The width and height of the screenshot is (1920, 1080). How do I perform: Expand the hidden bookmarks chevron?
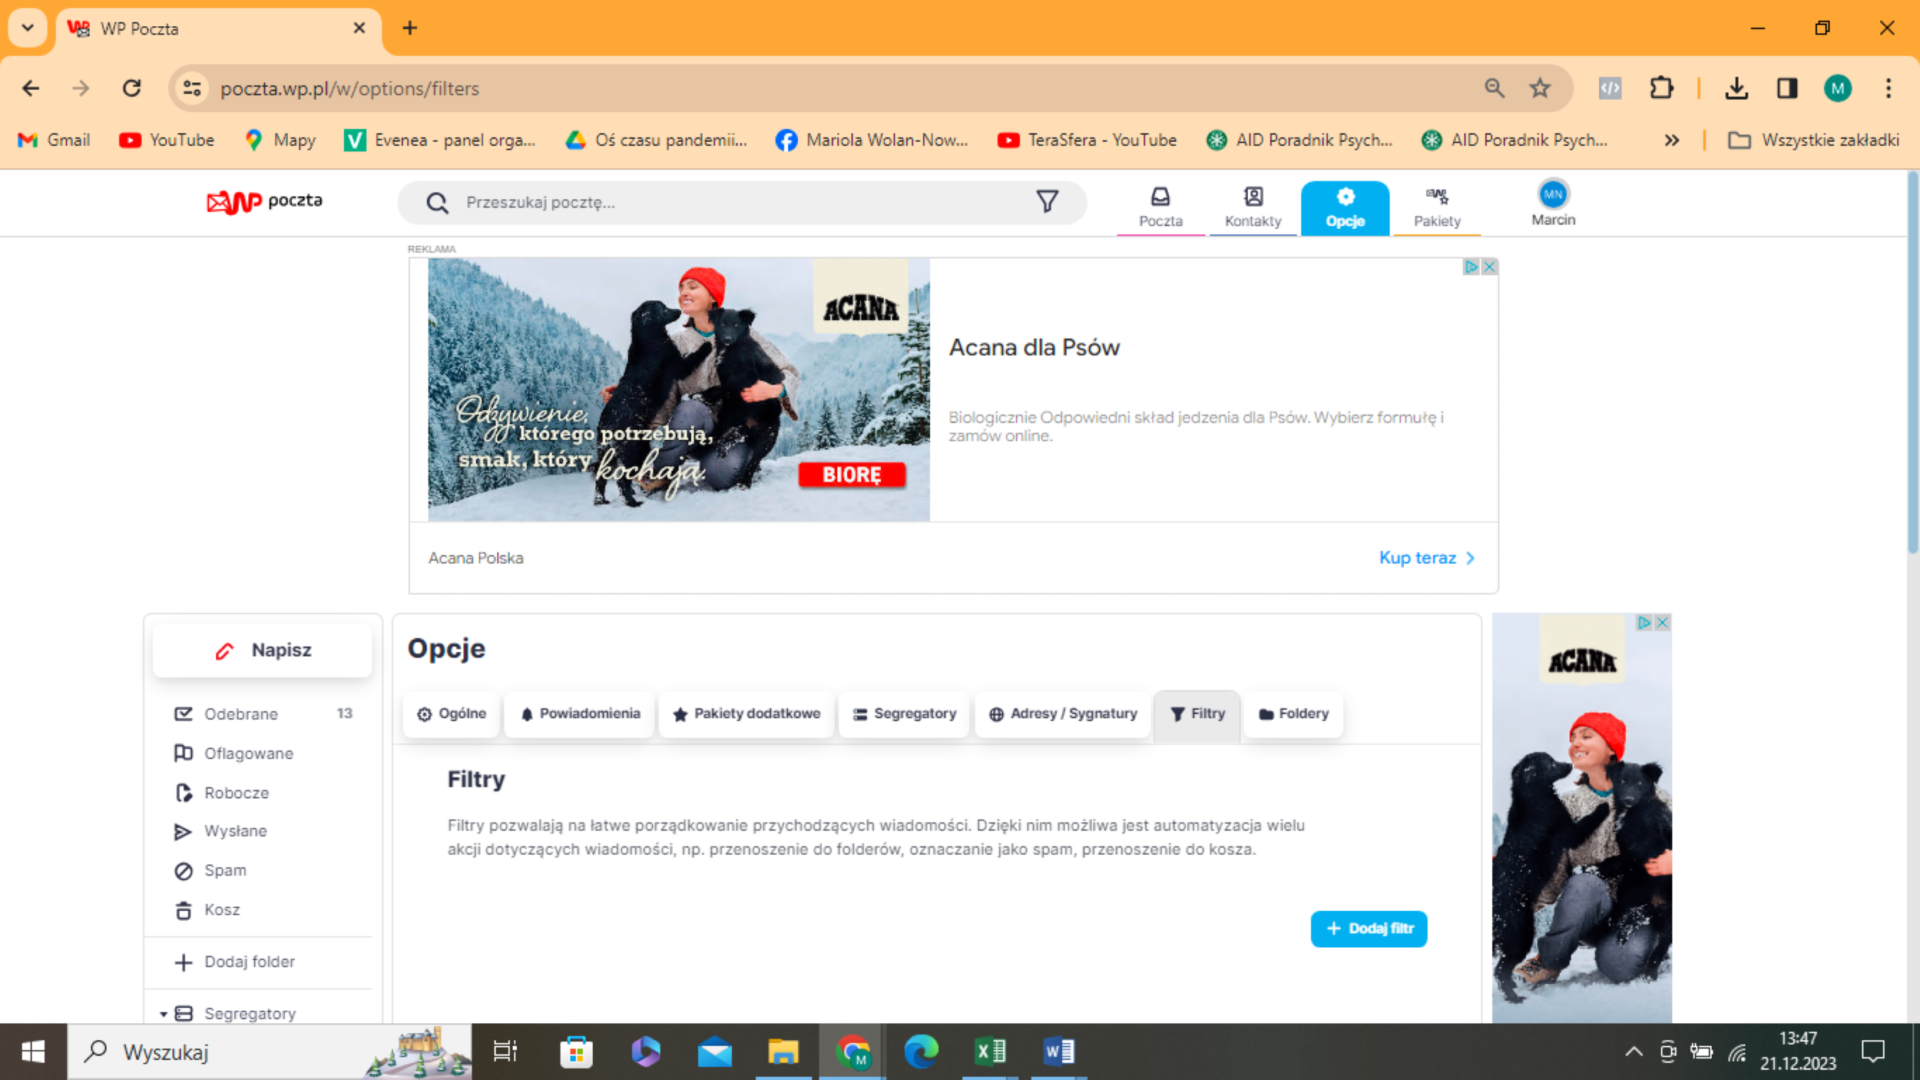[x=1671, y=140]
